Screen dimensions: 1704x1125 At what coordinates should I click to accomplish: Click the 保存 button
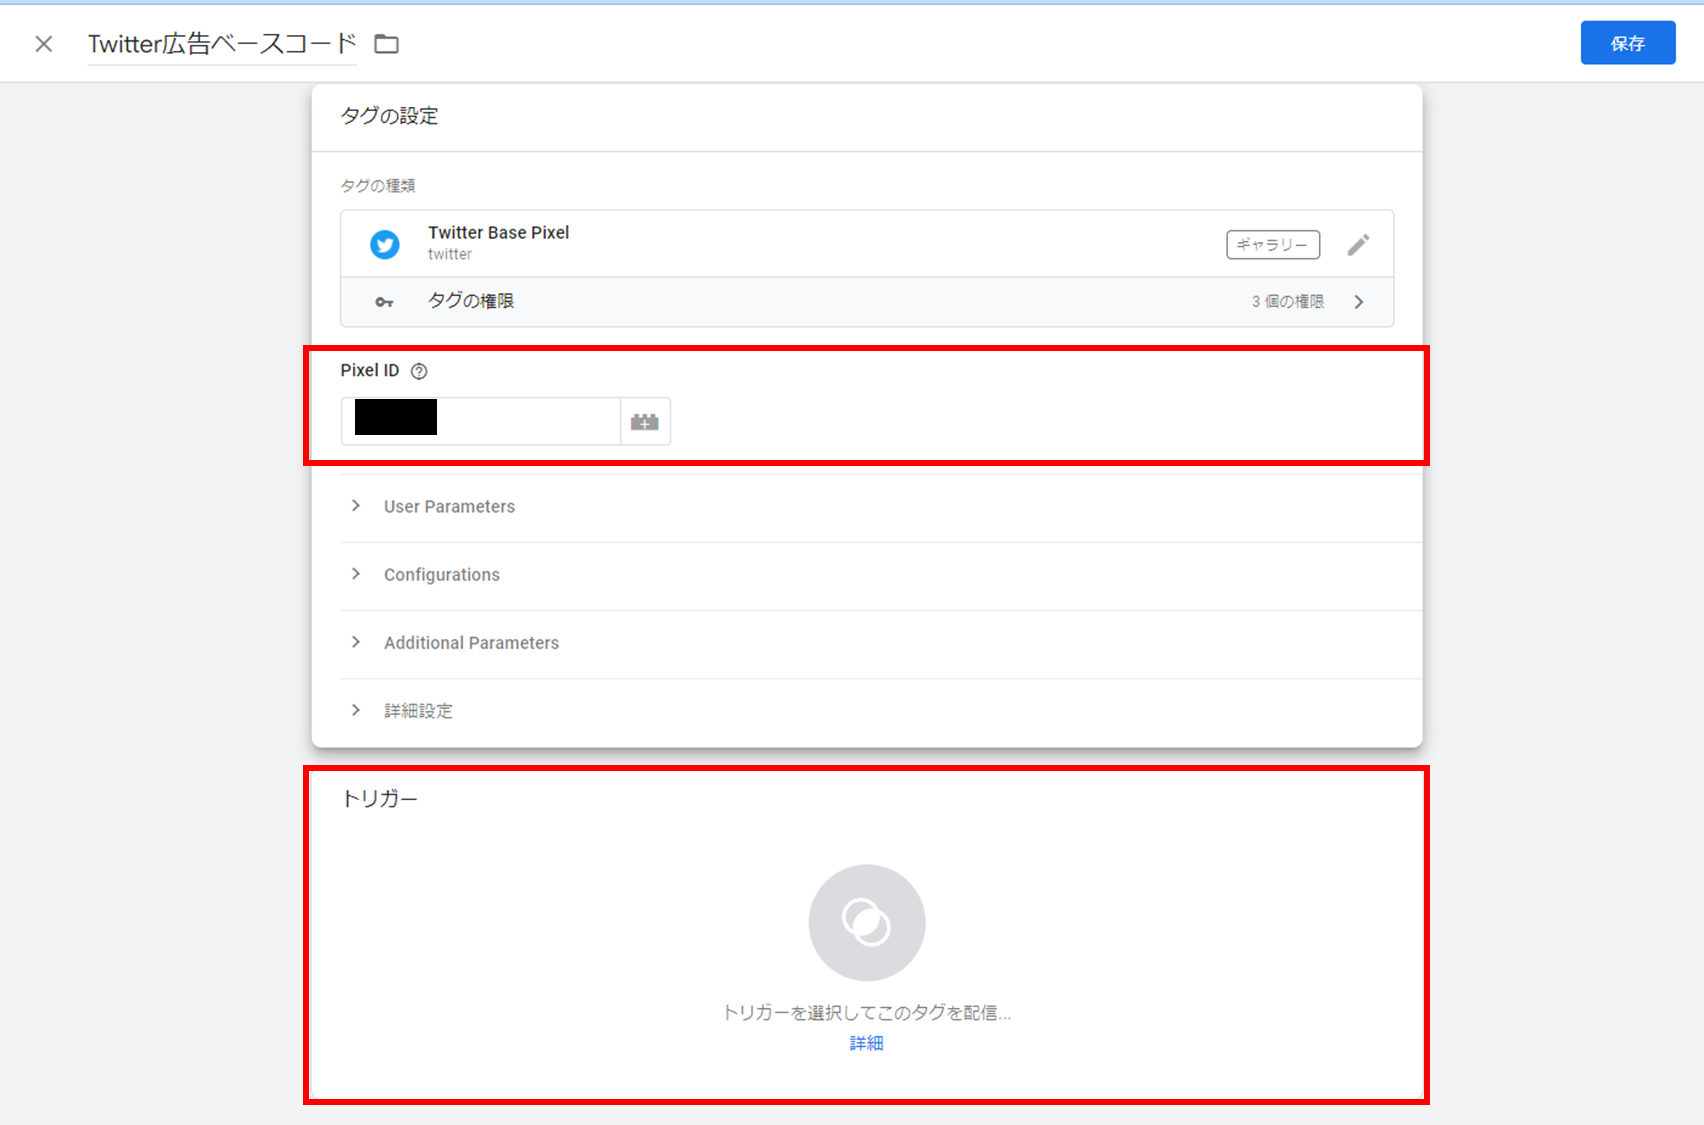click(x=1627, y=43)
